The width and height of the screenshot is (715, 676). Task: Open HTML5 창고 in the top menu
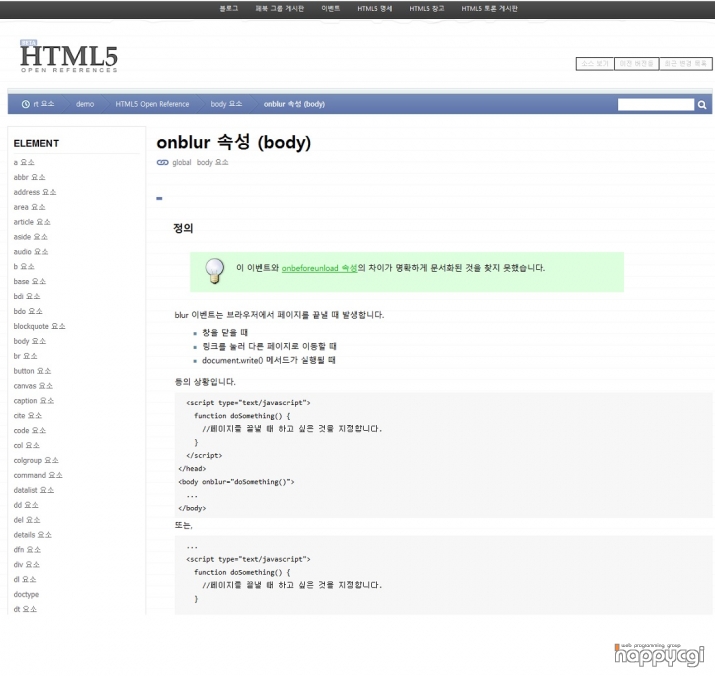tap(426, 8)
